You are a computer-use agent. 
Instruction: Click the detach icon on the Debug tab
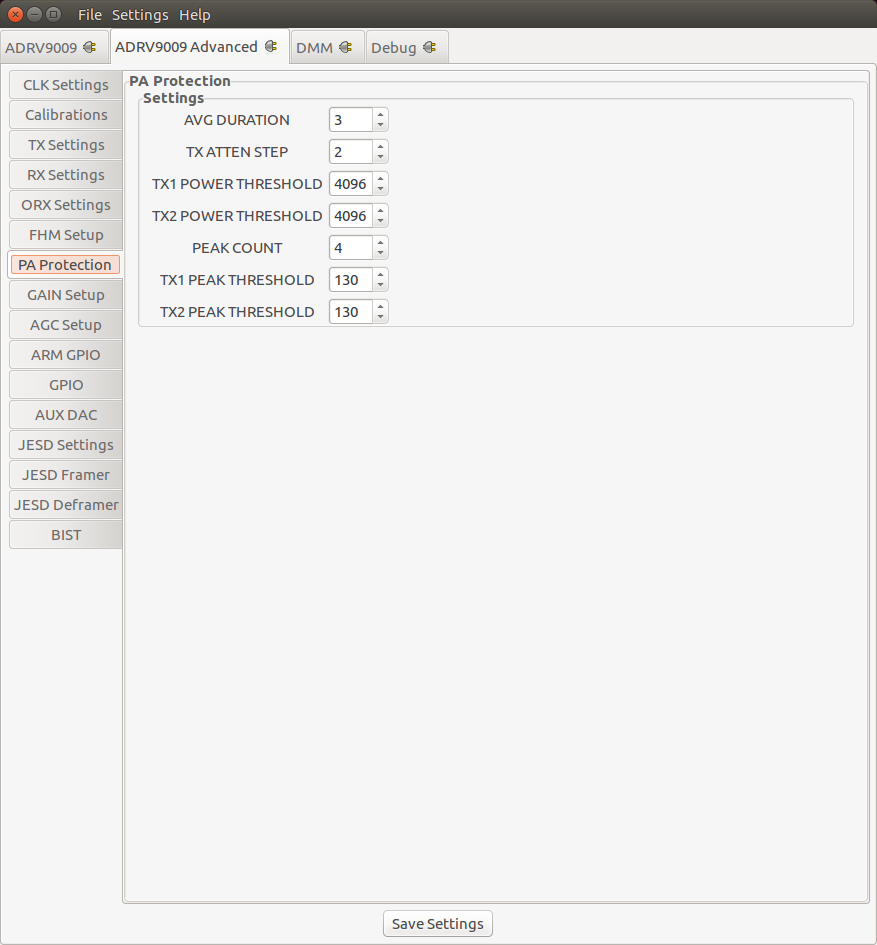428,46
